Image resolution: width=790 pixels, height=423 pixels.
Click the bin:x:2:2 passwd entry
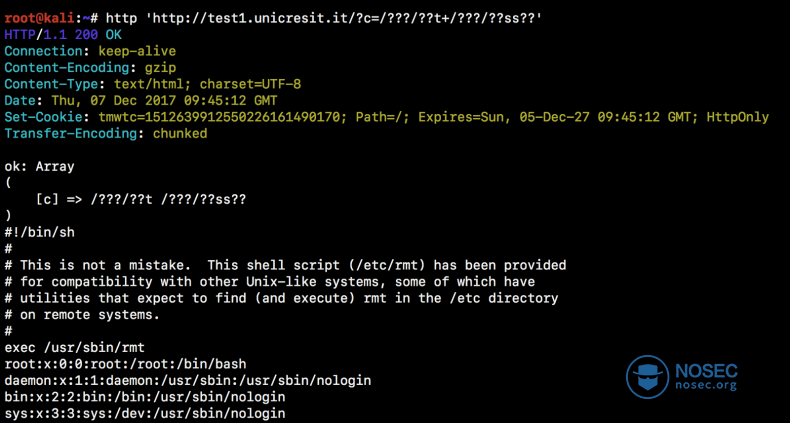pos(145,397)
